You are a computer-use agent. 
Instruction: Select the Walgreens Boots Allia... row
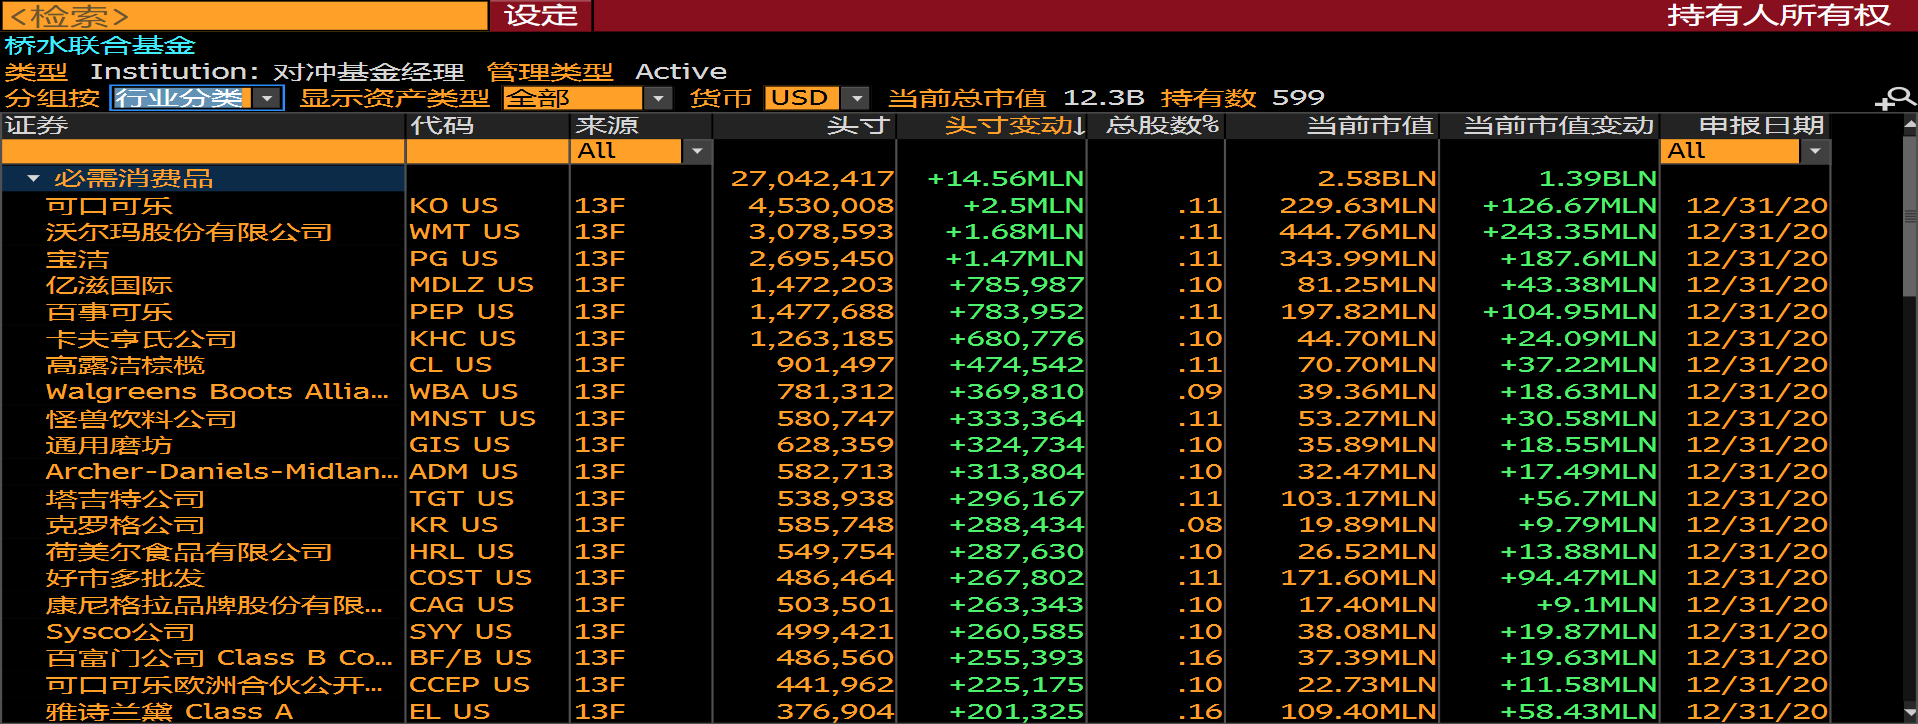(x=915, y=392)
